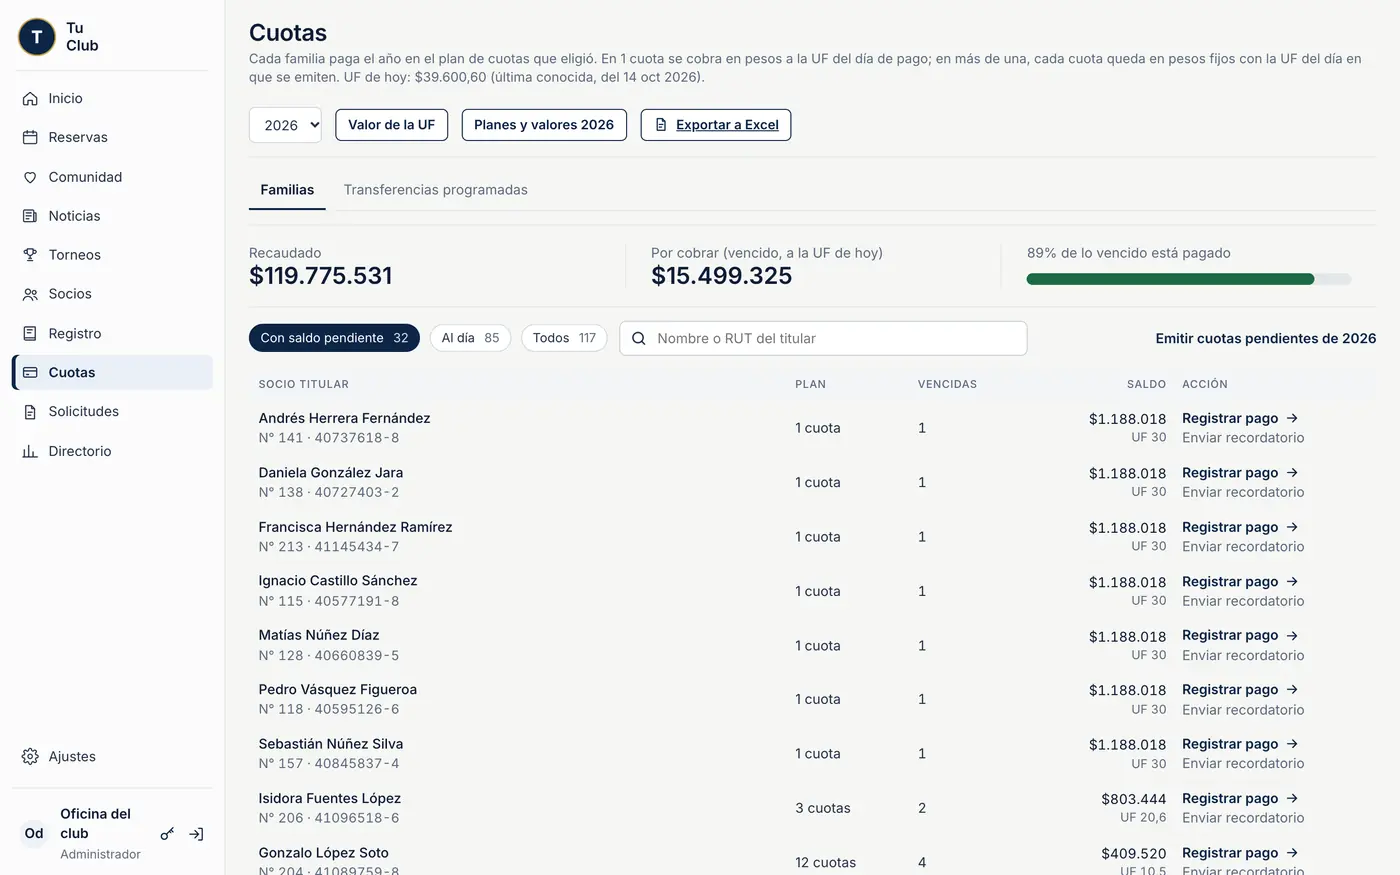The image size is (1400, 875).
Task: Open Socios in the sidebar
Action: tap(112, 294)
